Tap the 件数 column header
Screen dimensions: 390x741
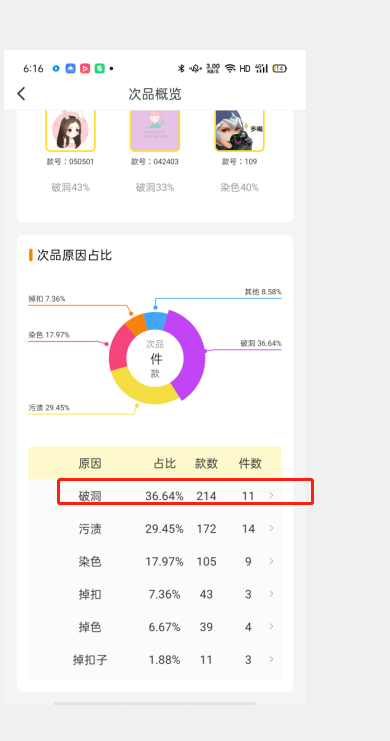point(250,463)
